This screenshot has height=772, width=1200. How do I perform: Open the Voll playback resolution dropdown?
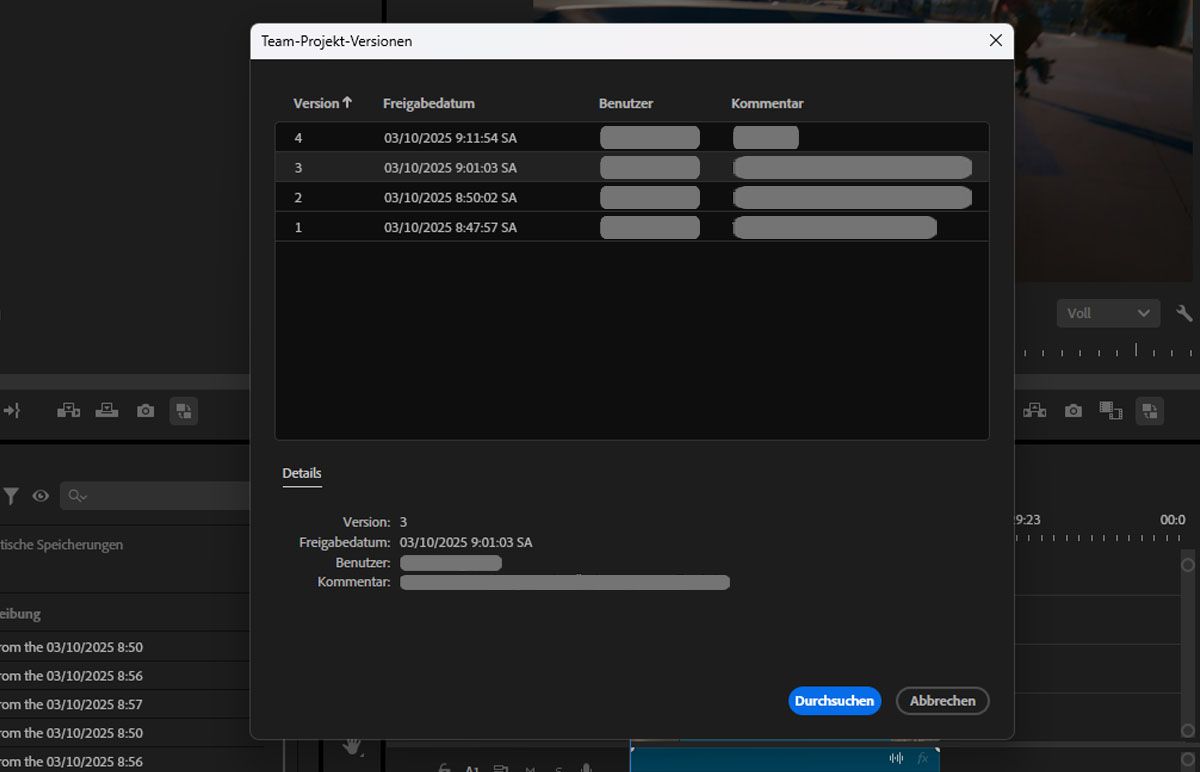click(x=1107, y=312)
